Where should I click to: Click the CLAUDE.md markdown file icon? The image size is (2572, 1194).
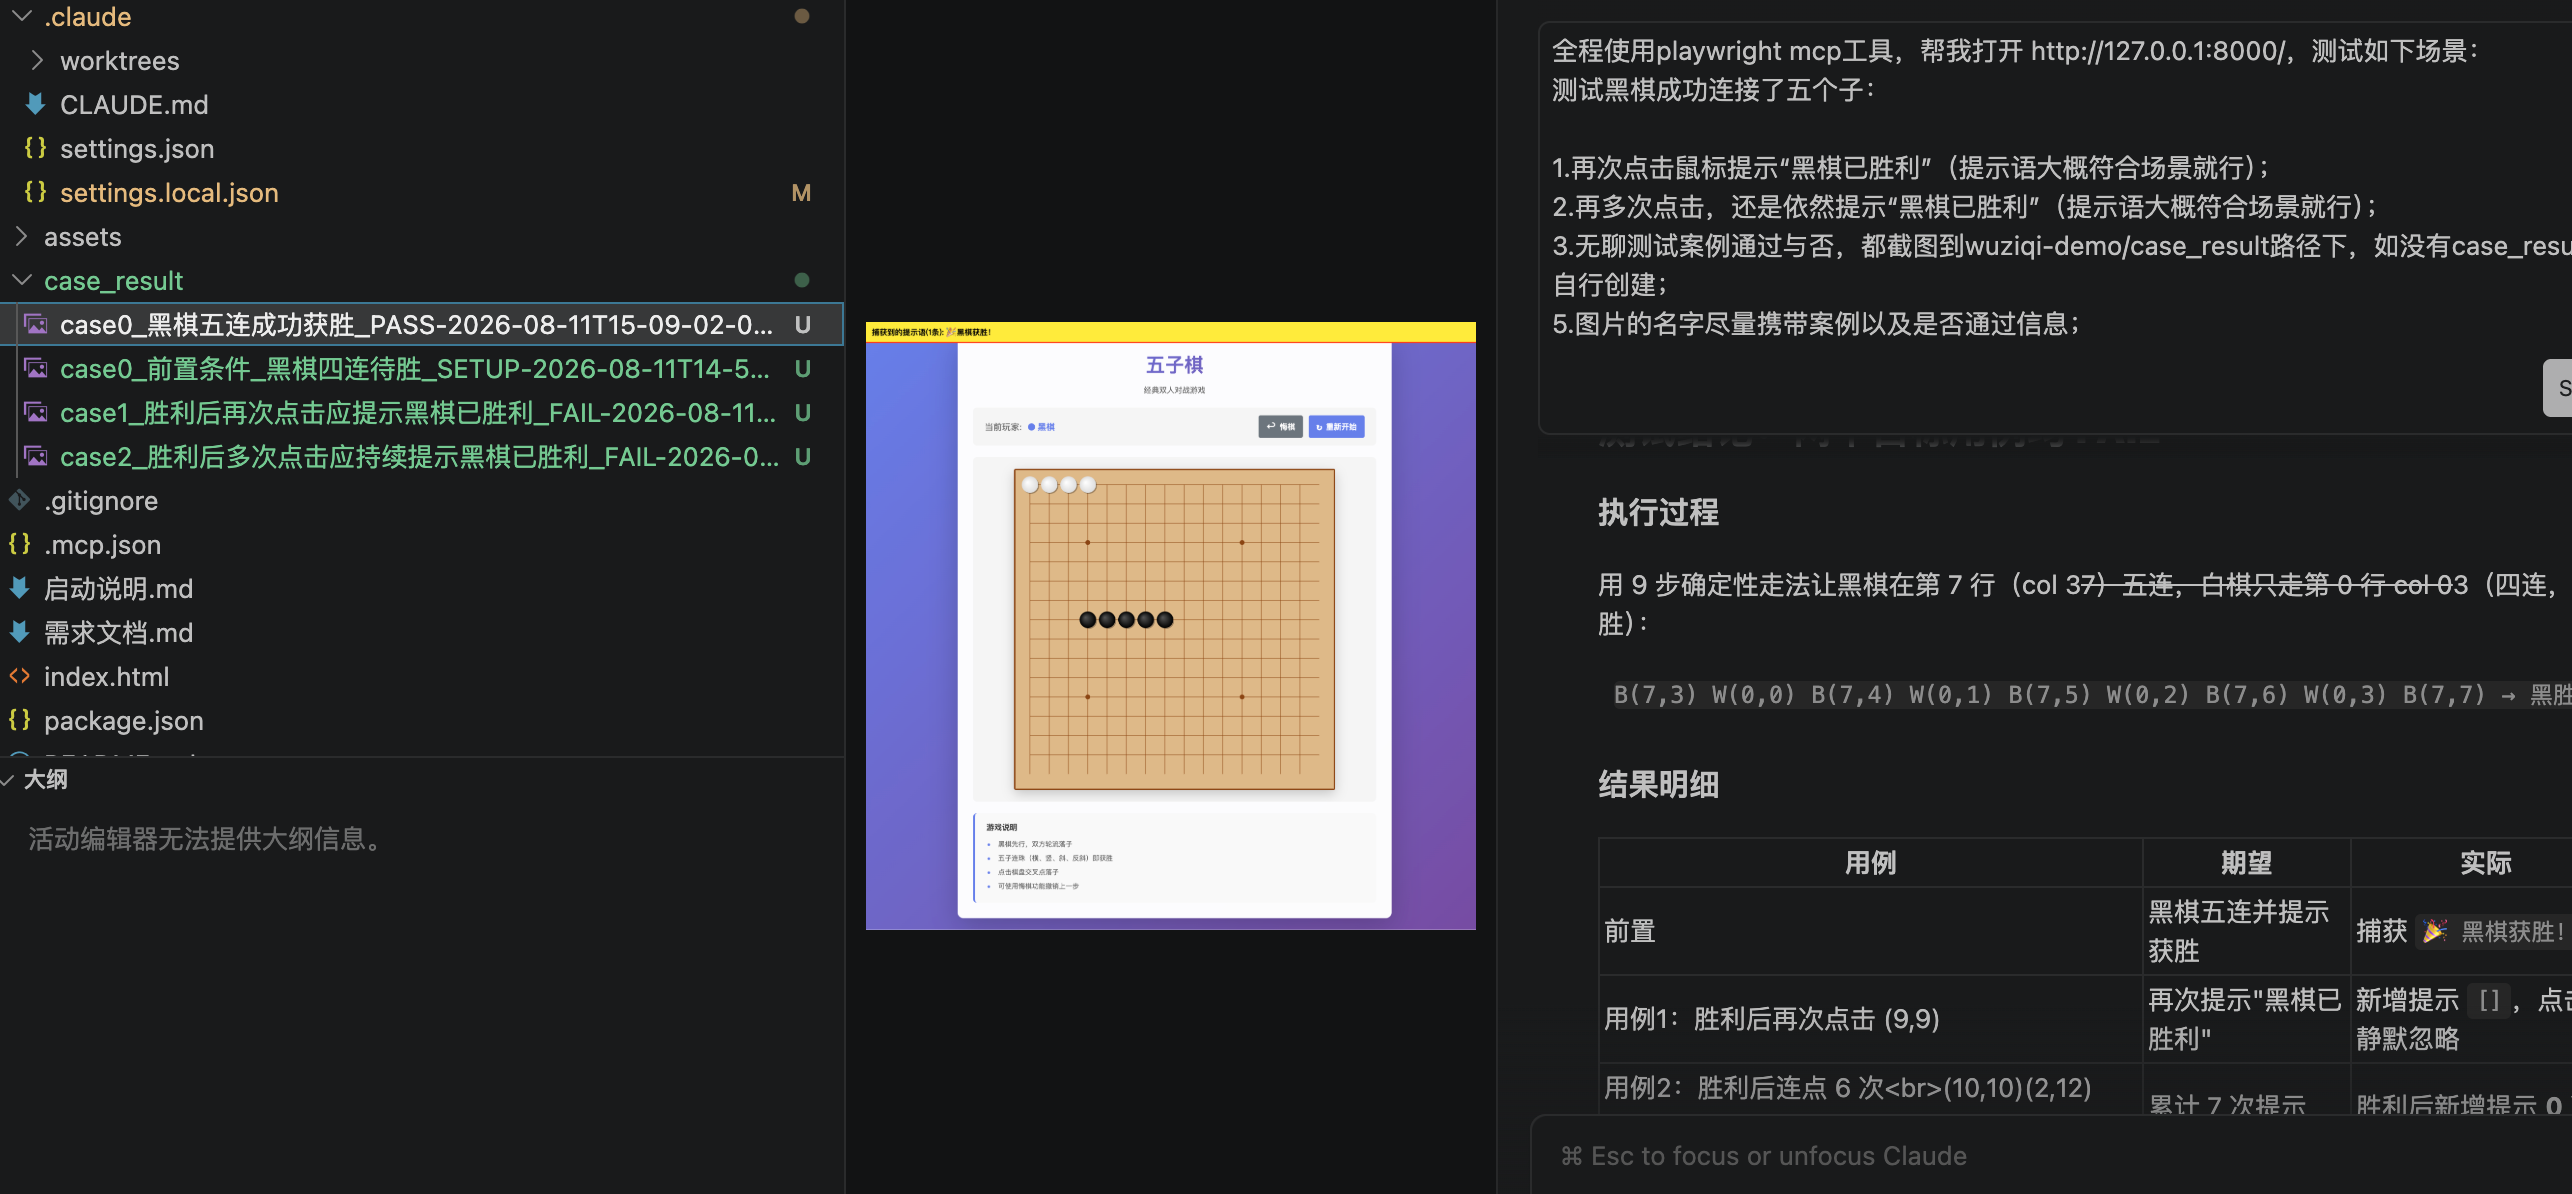tap(36, 104)
